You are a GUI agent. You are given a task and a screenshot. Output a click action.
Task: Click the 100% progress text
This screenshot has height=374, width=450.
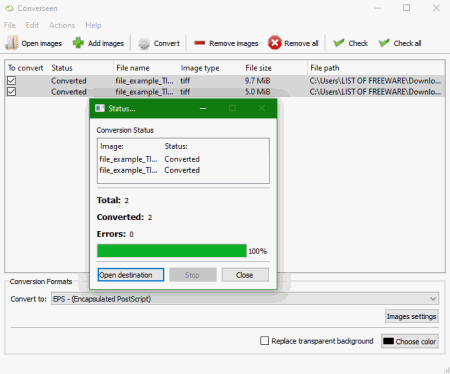click(x=257, y=251)
